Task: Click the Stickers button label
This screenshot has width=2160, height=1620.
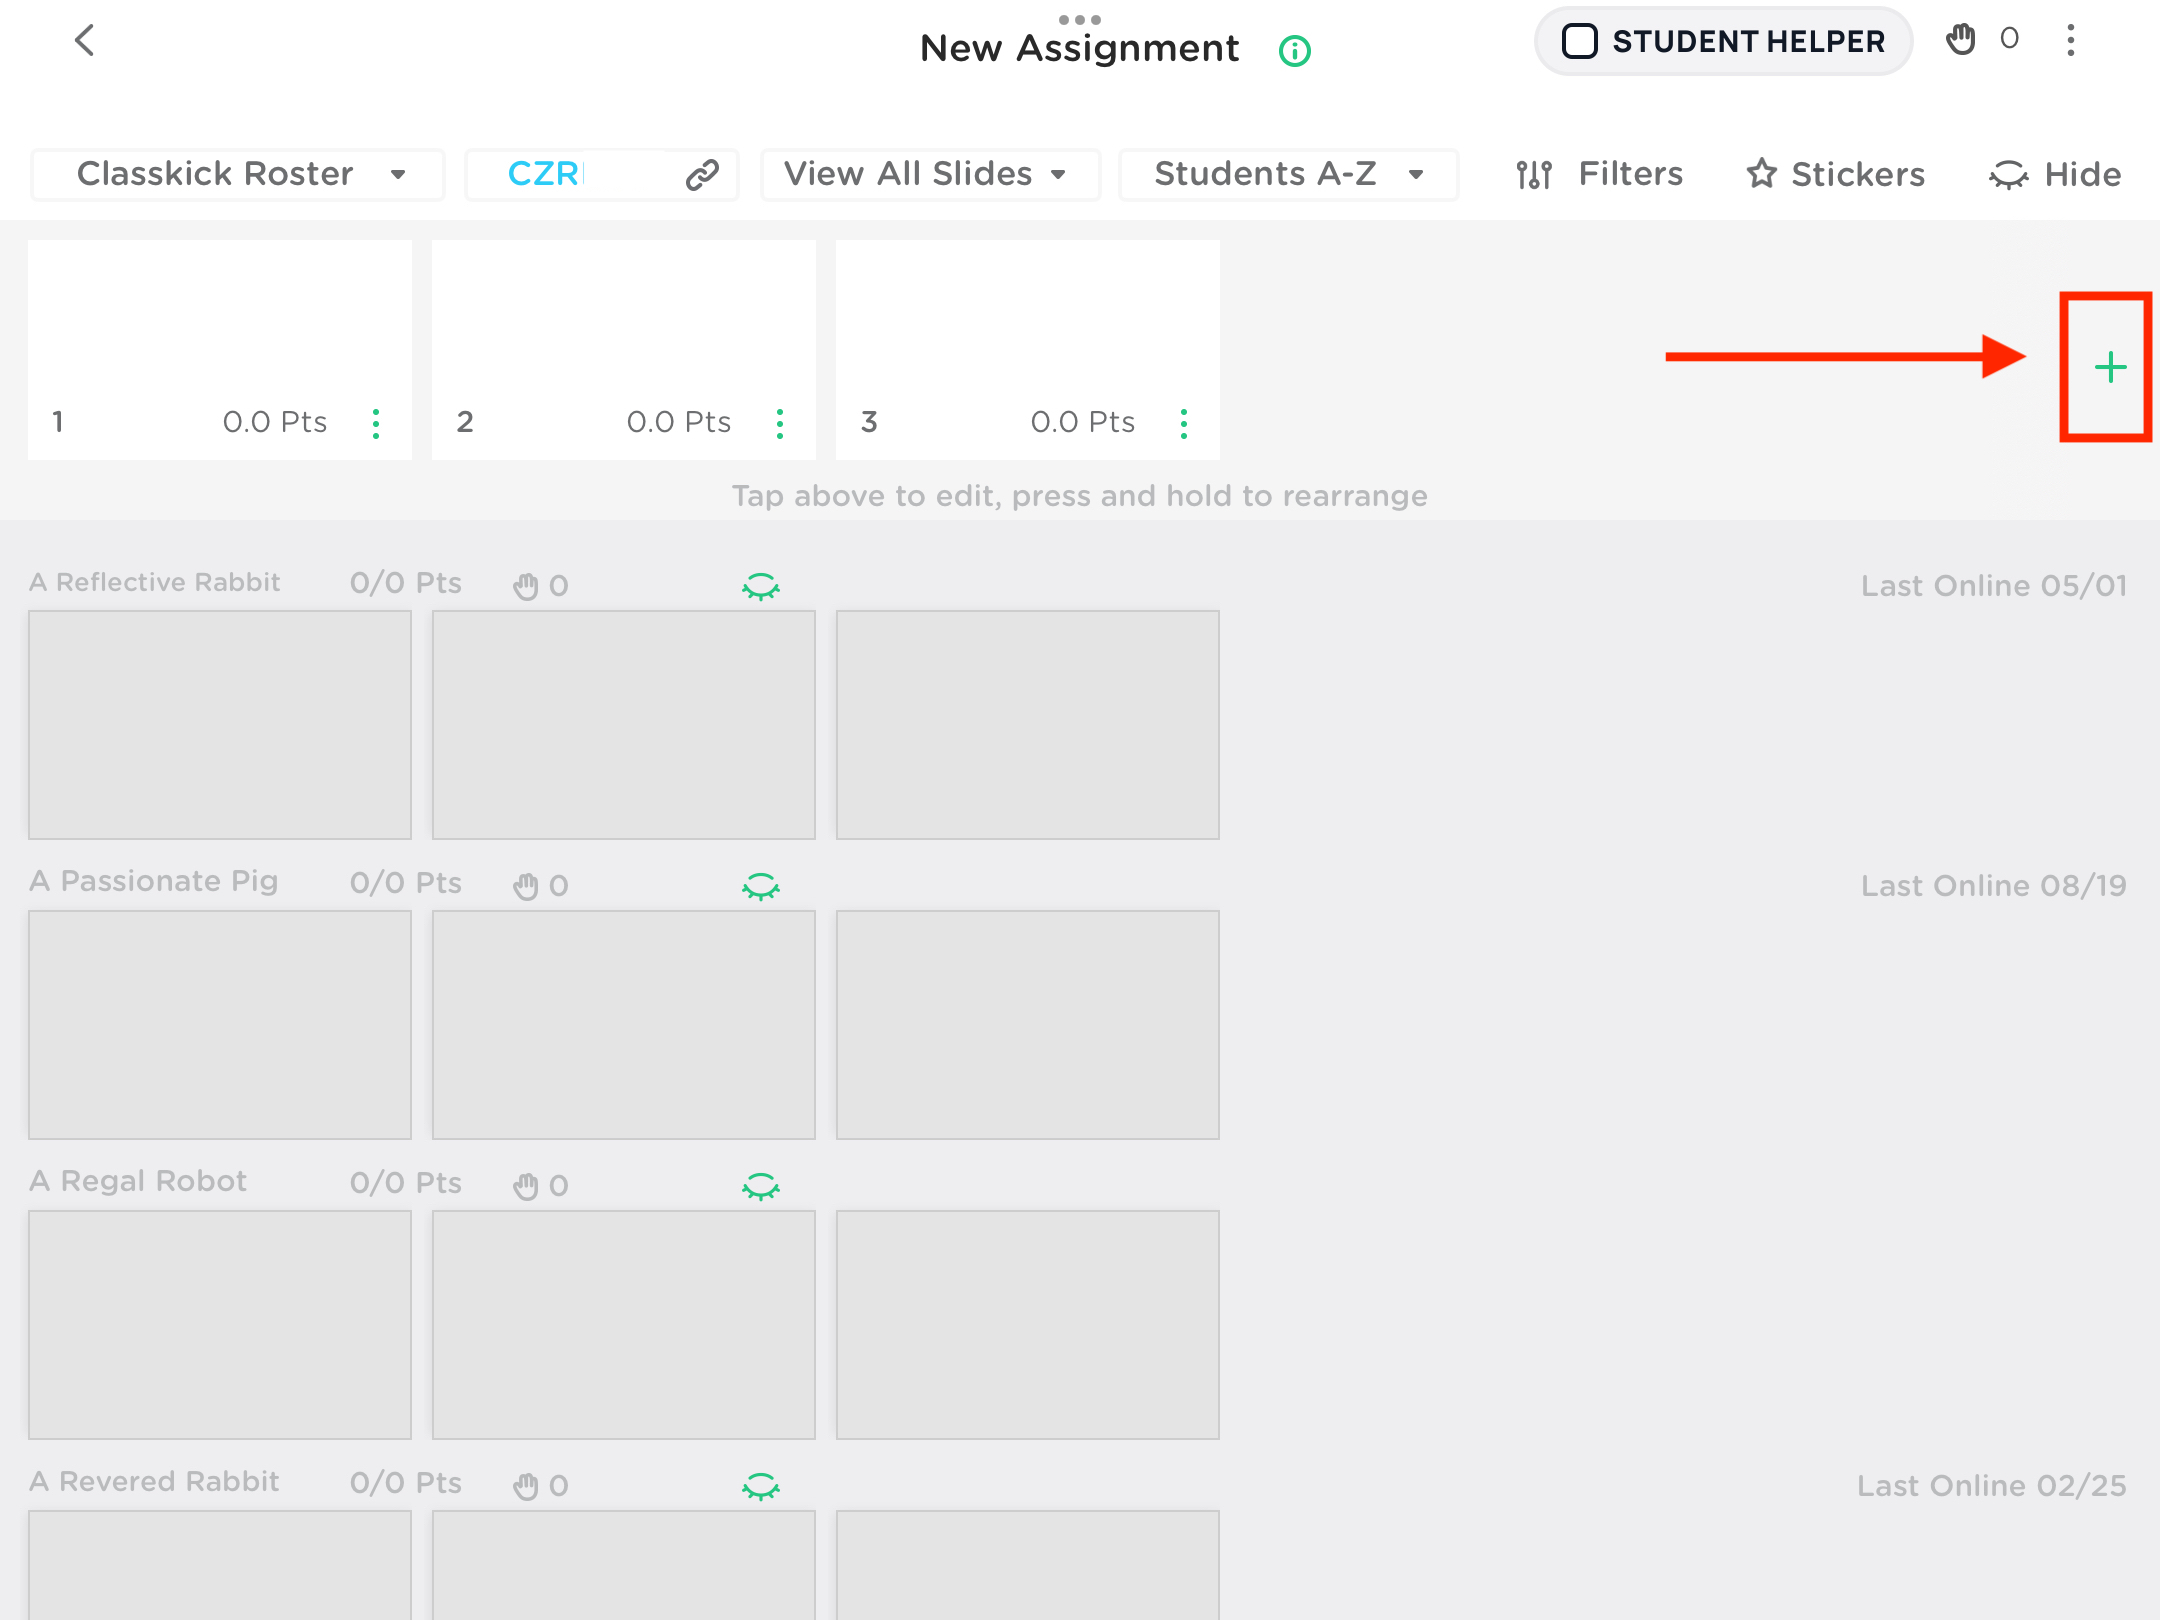Action: pyautogui.click(x=1858, y=175)
